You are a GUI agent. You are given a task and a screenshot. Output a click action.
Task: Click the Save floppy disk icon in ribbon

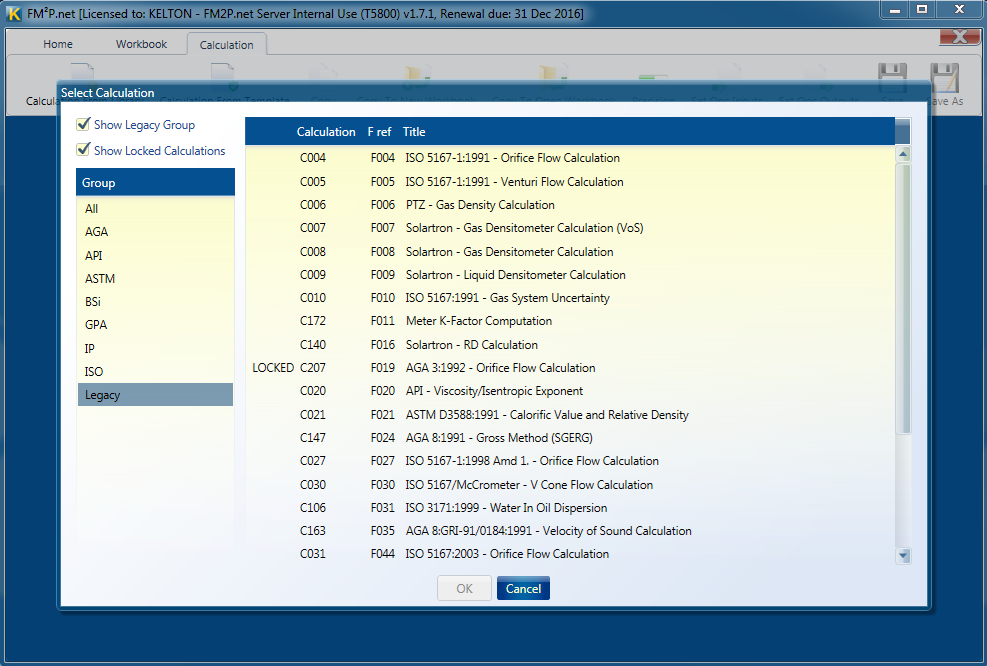point(893,77)
